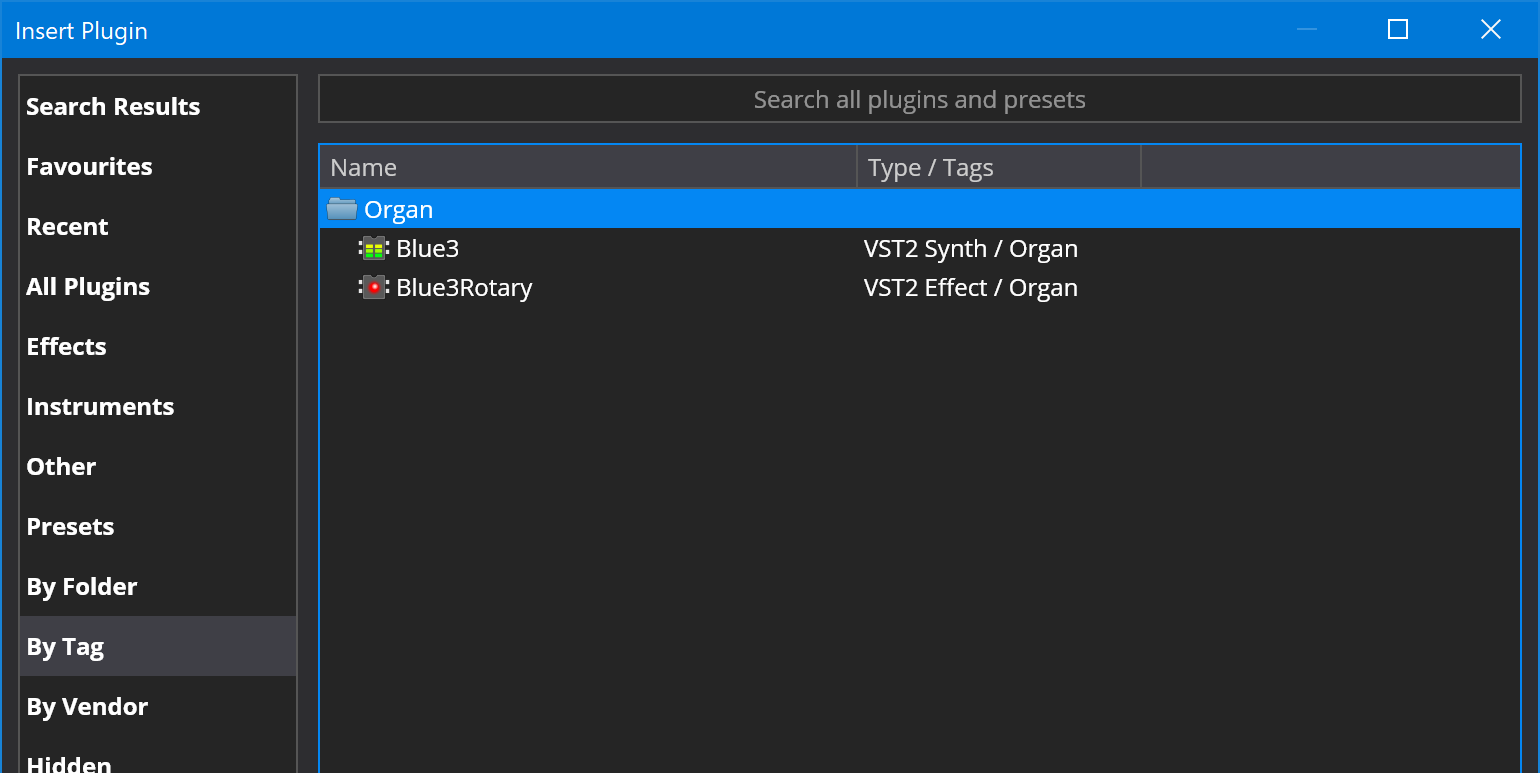This screenshot has height=773, width=1540.
Task: Sort list by Name column header
Action: click(x=587, y=168)
